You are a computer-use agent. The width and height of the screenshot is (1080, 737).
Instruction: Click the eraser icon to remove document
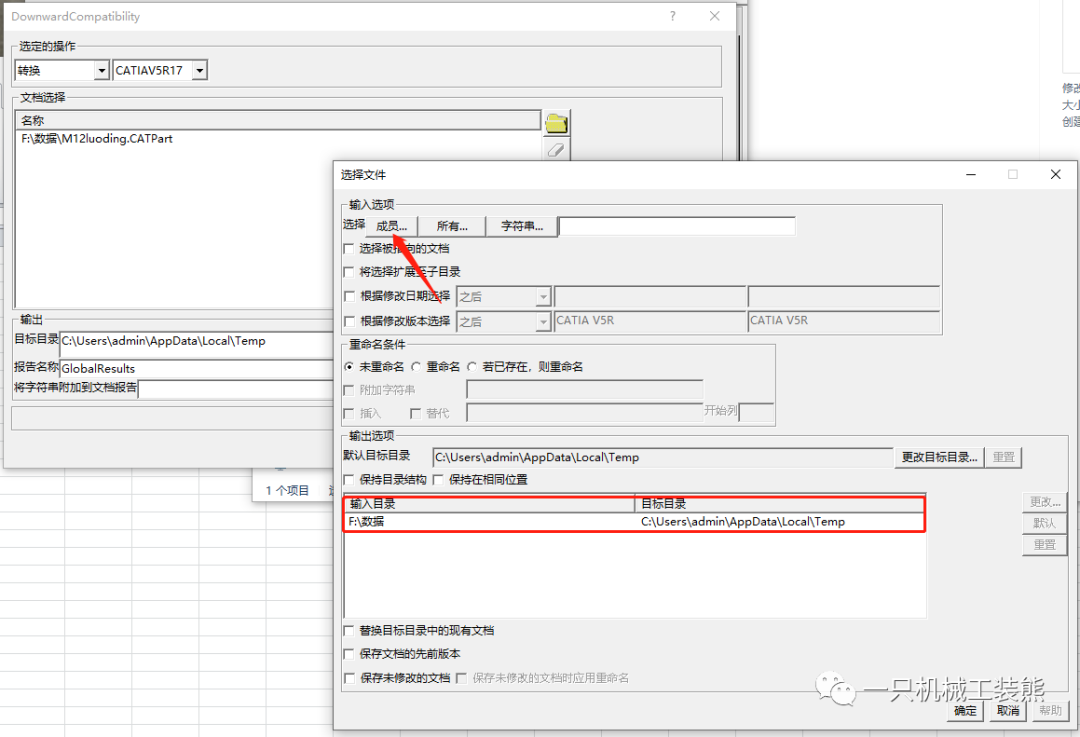coord(556,149)
